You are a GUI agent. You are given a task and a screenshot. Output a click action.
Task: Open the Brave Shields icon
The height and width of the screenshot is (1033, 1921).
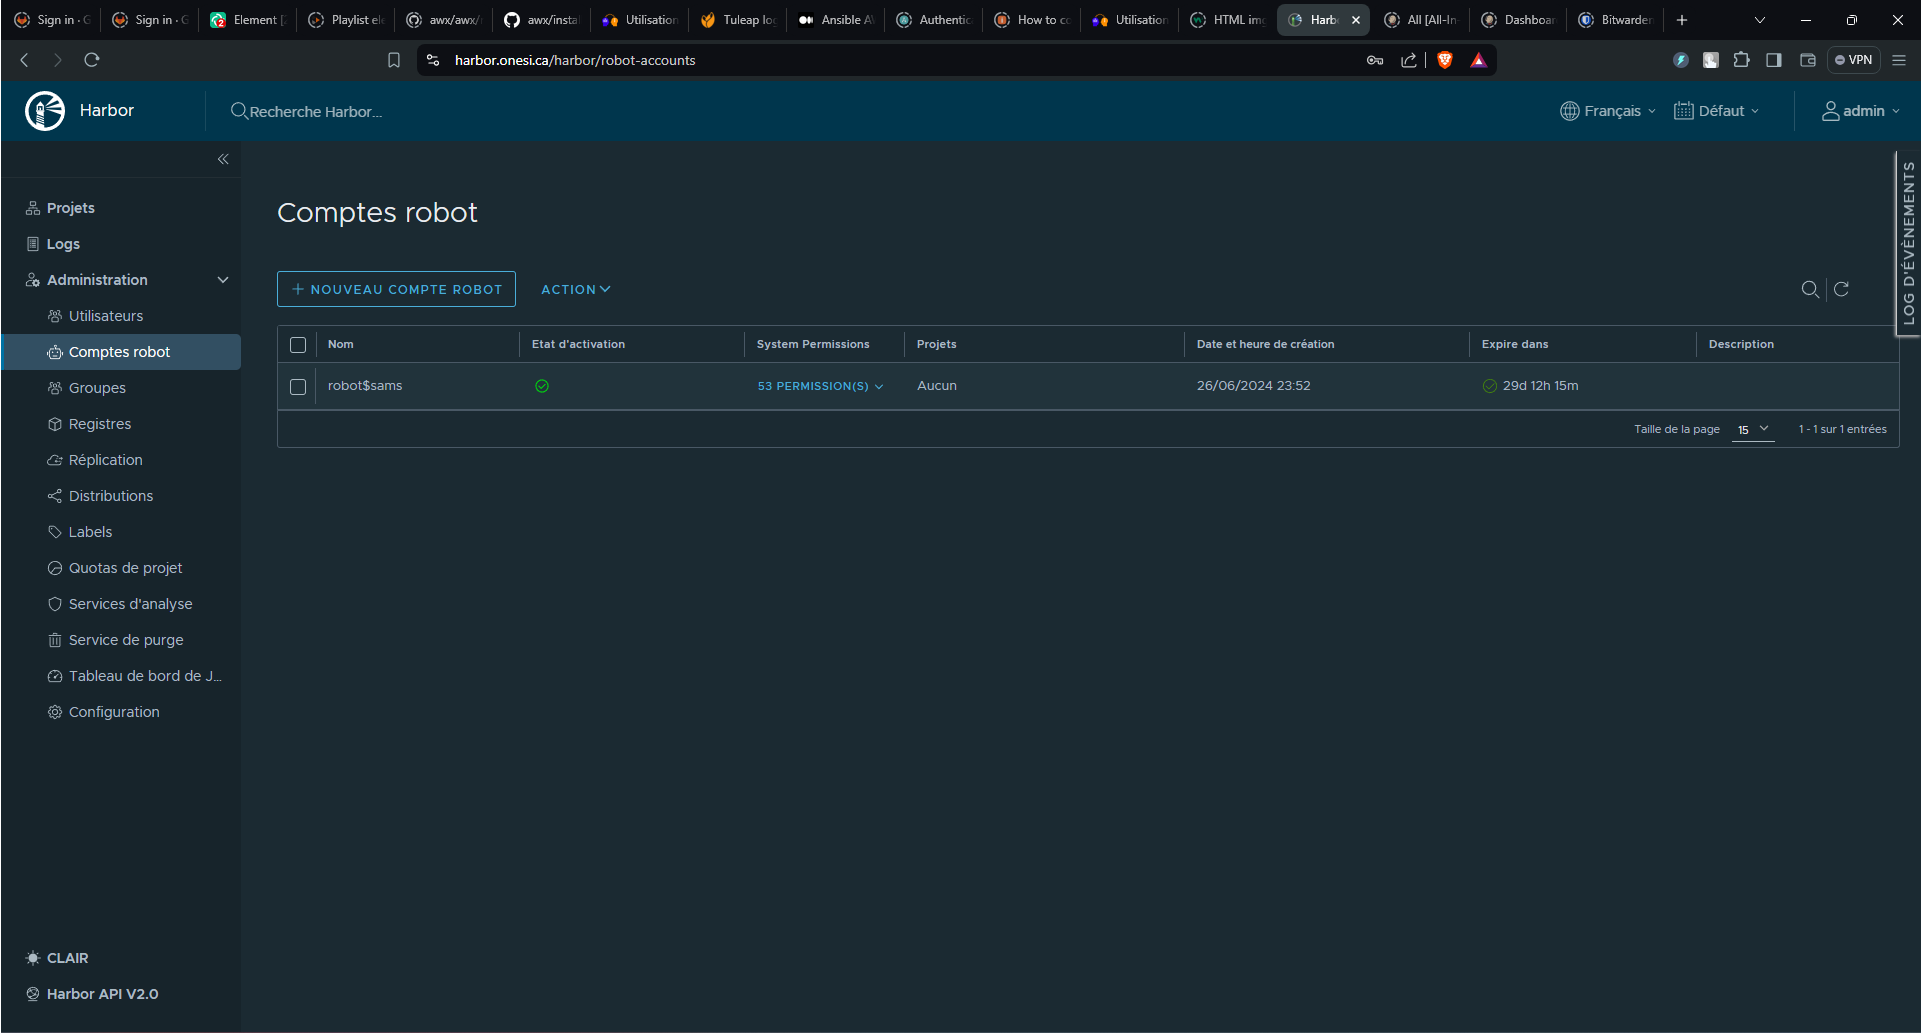coord(1445,60)
